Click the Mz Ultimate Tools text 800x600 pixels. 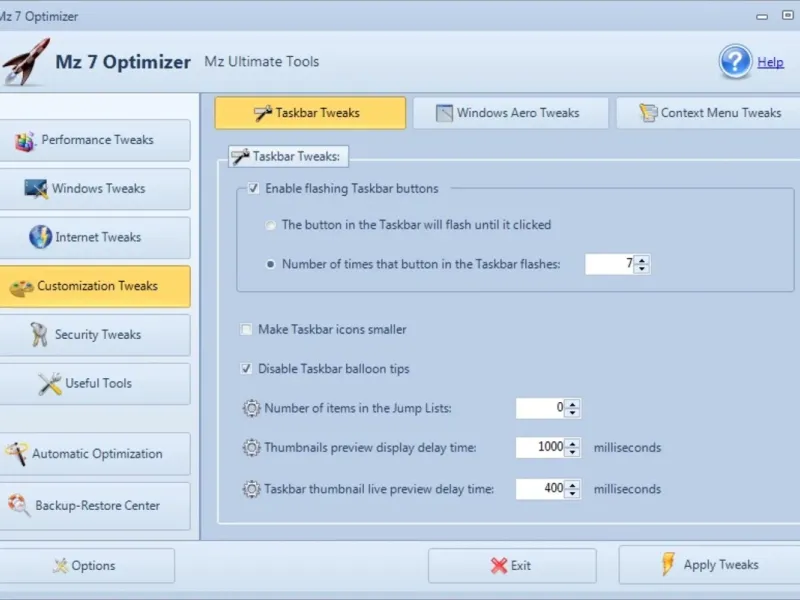(262, 62)
